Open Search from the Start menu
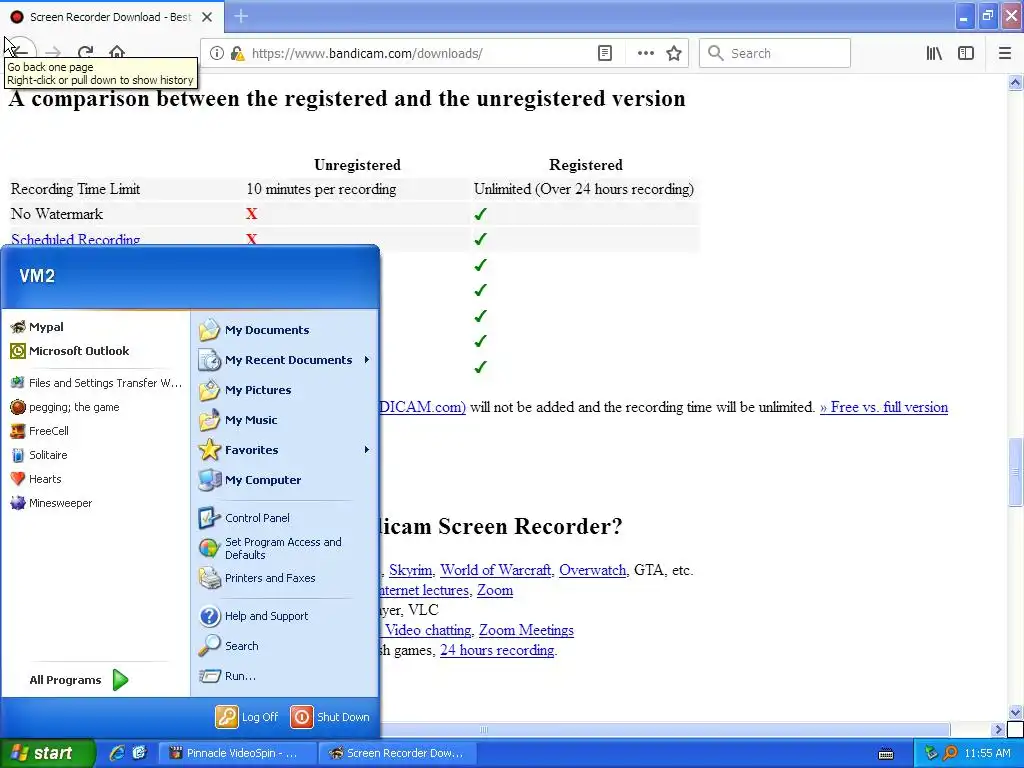This screenshot has width=1024, height=768. pyautogui.click(x=285, y=646)
